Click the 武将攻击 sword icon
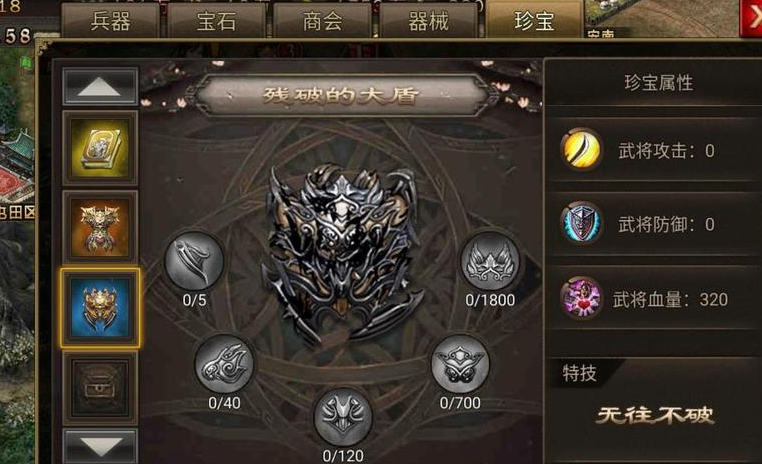 pyautogui.click(x=581, y=149)
